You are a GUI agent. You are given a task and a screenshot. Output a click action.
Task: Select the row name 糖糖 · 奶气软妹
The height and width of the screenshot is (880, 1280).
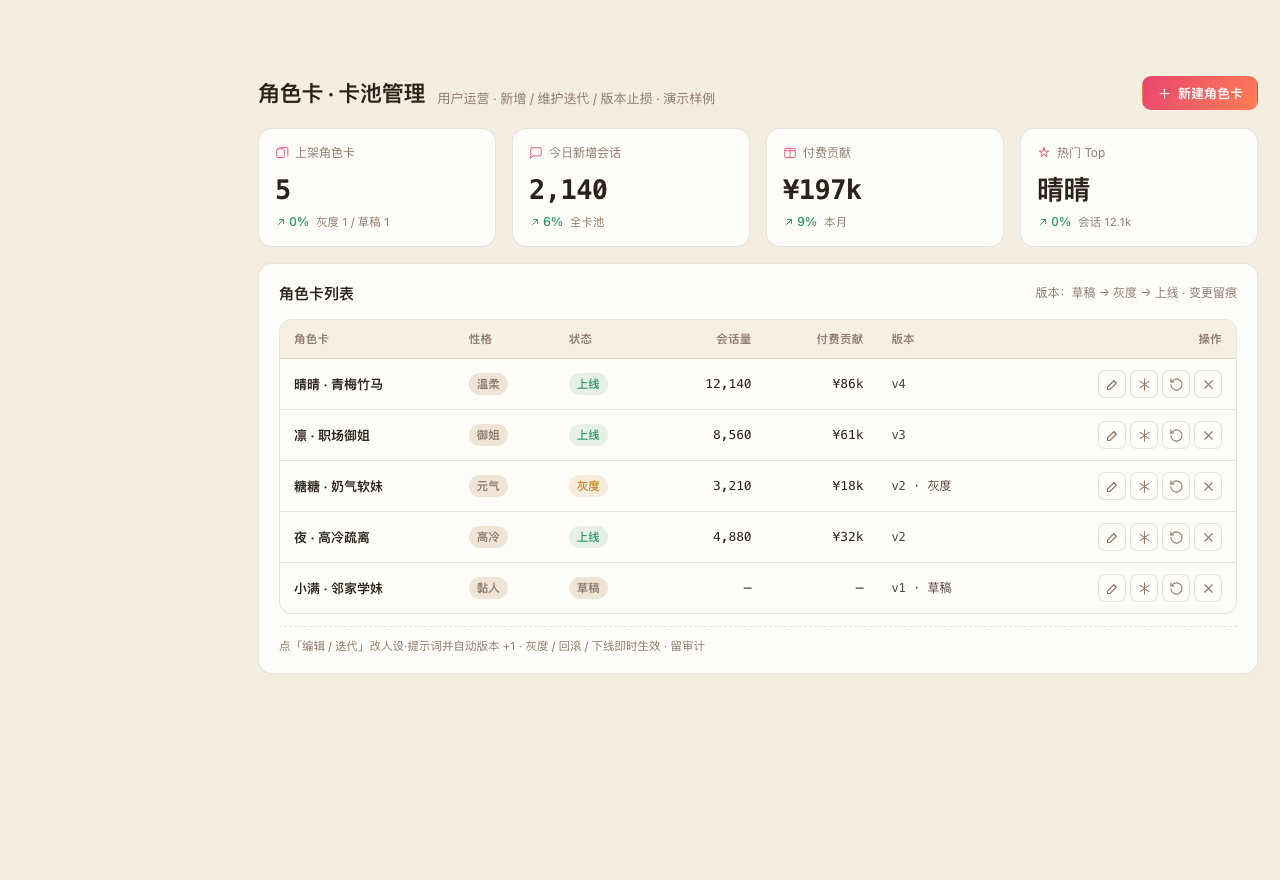click(x=338, y=486)
